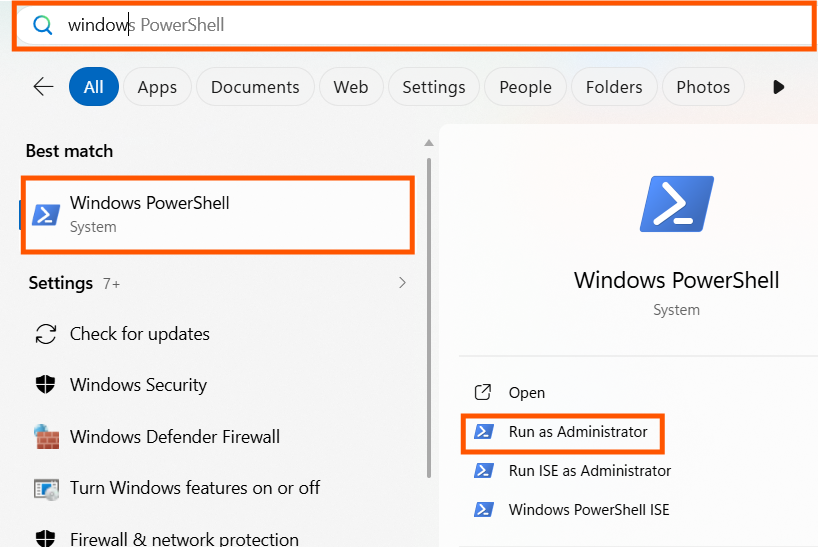This screenshot has width=818, height=547.
Task: Click the Turn Windows features icon
Action: click(46, 489)
